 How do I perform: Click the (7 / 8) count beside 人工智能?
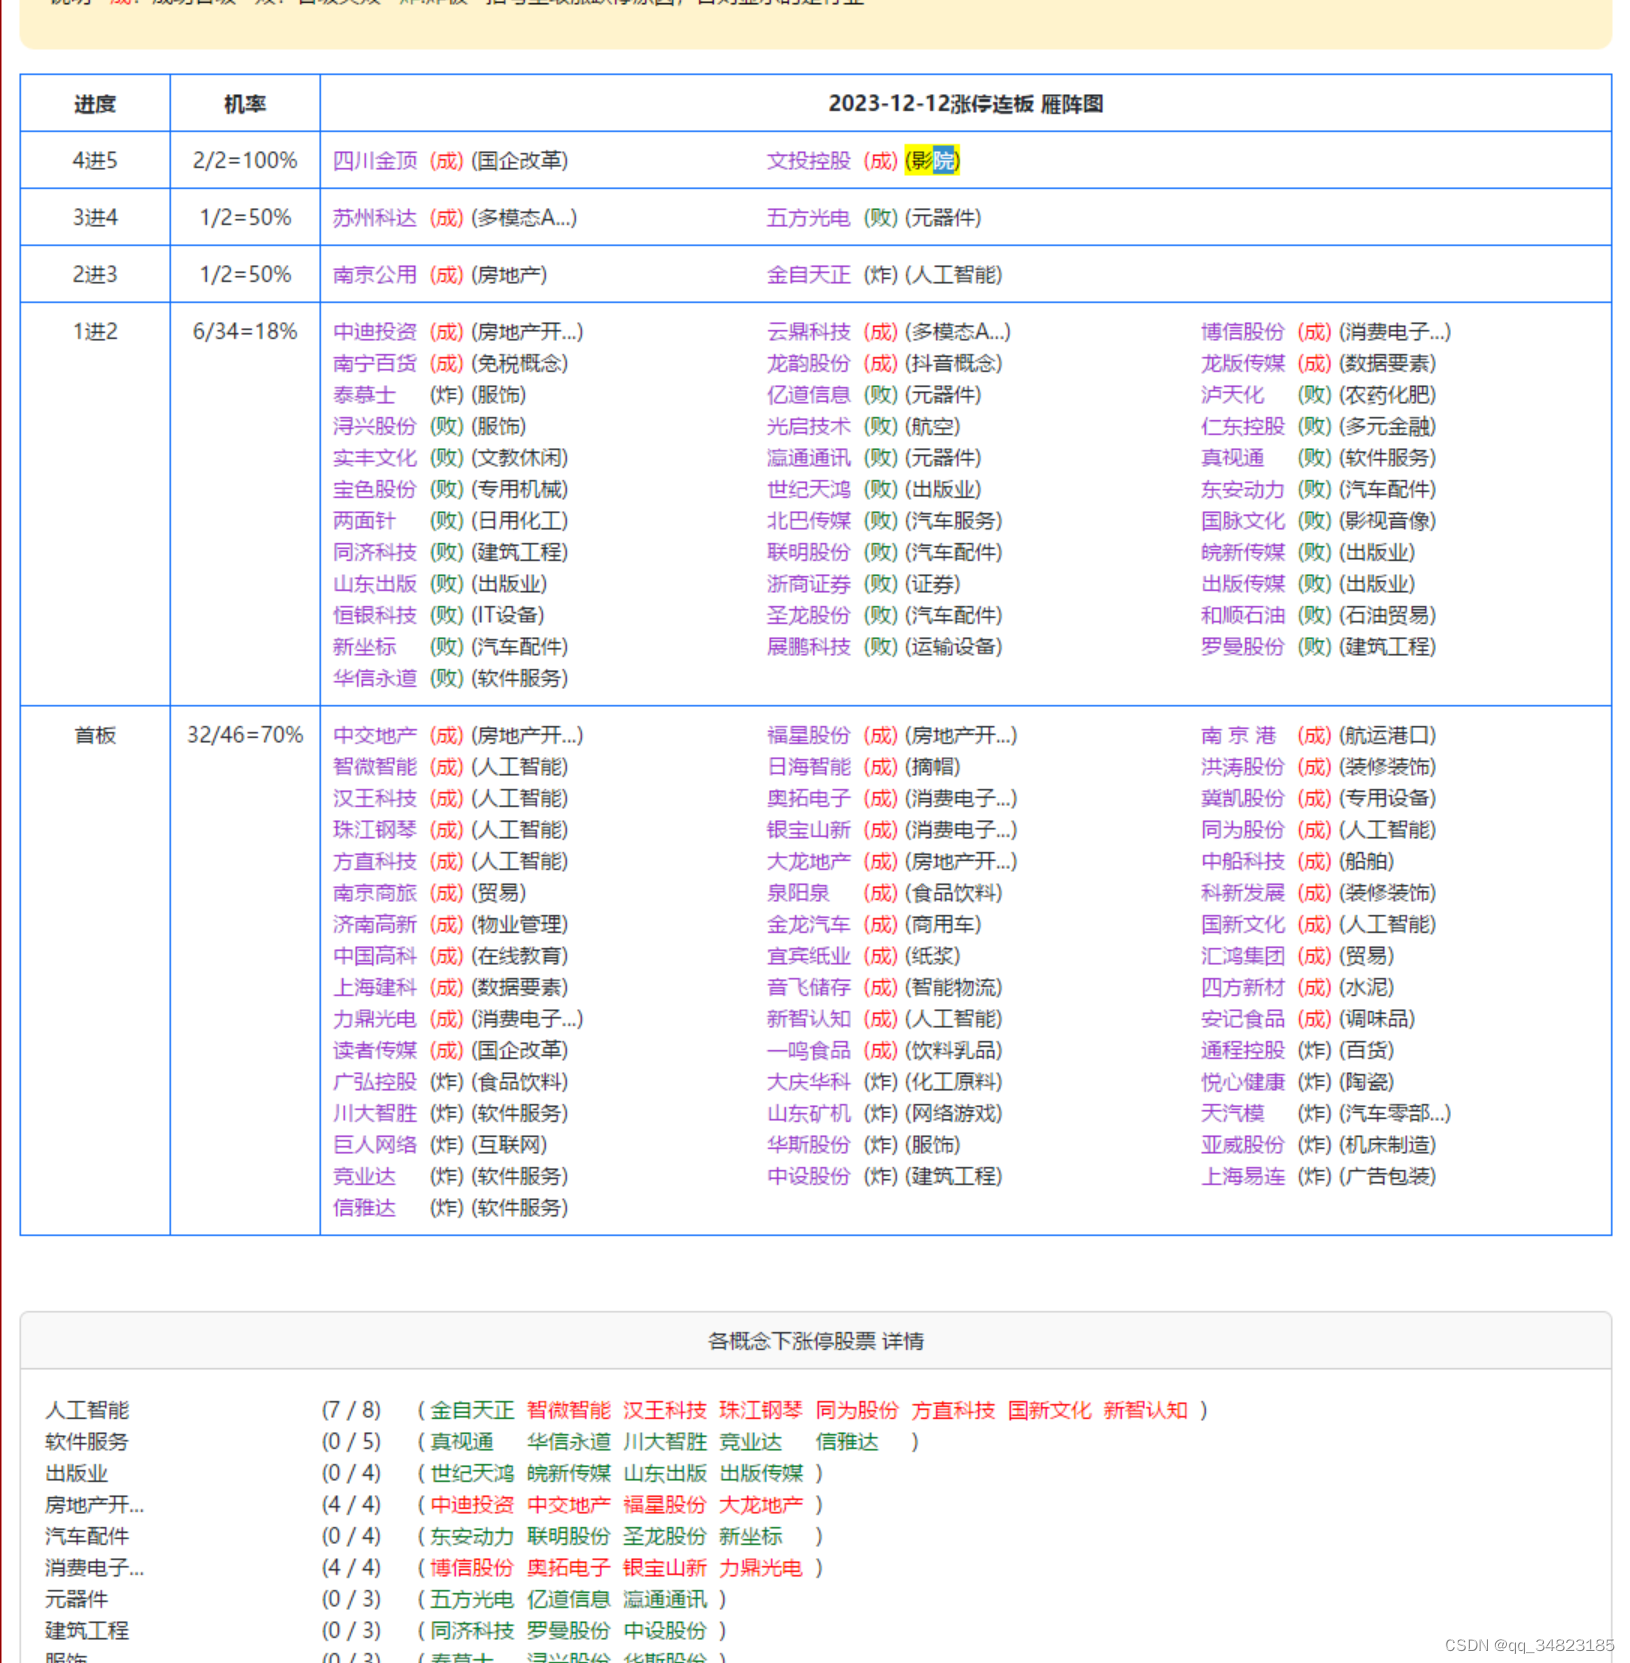(x=351, y=1410)
